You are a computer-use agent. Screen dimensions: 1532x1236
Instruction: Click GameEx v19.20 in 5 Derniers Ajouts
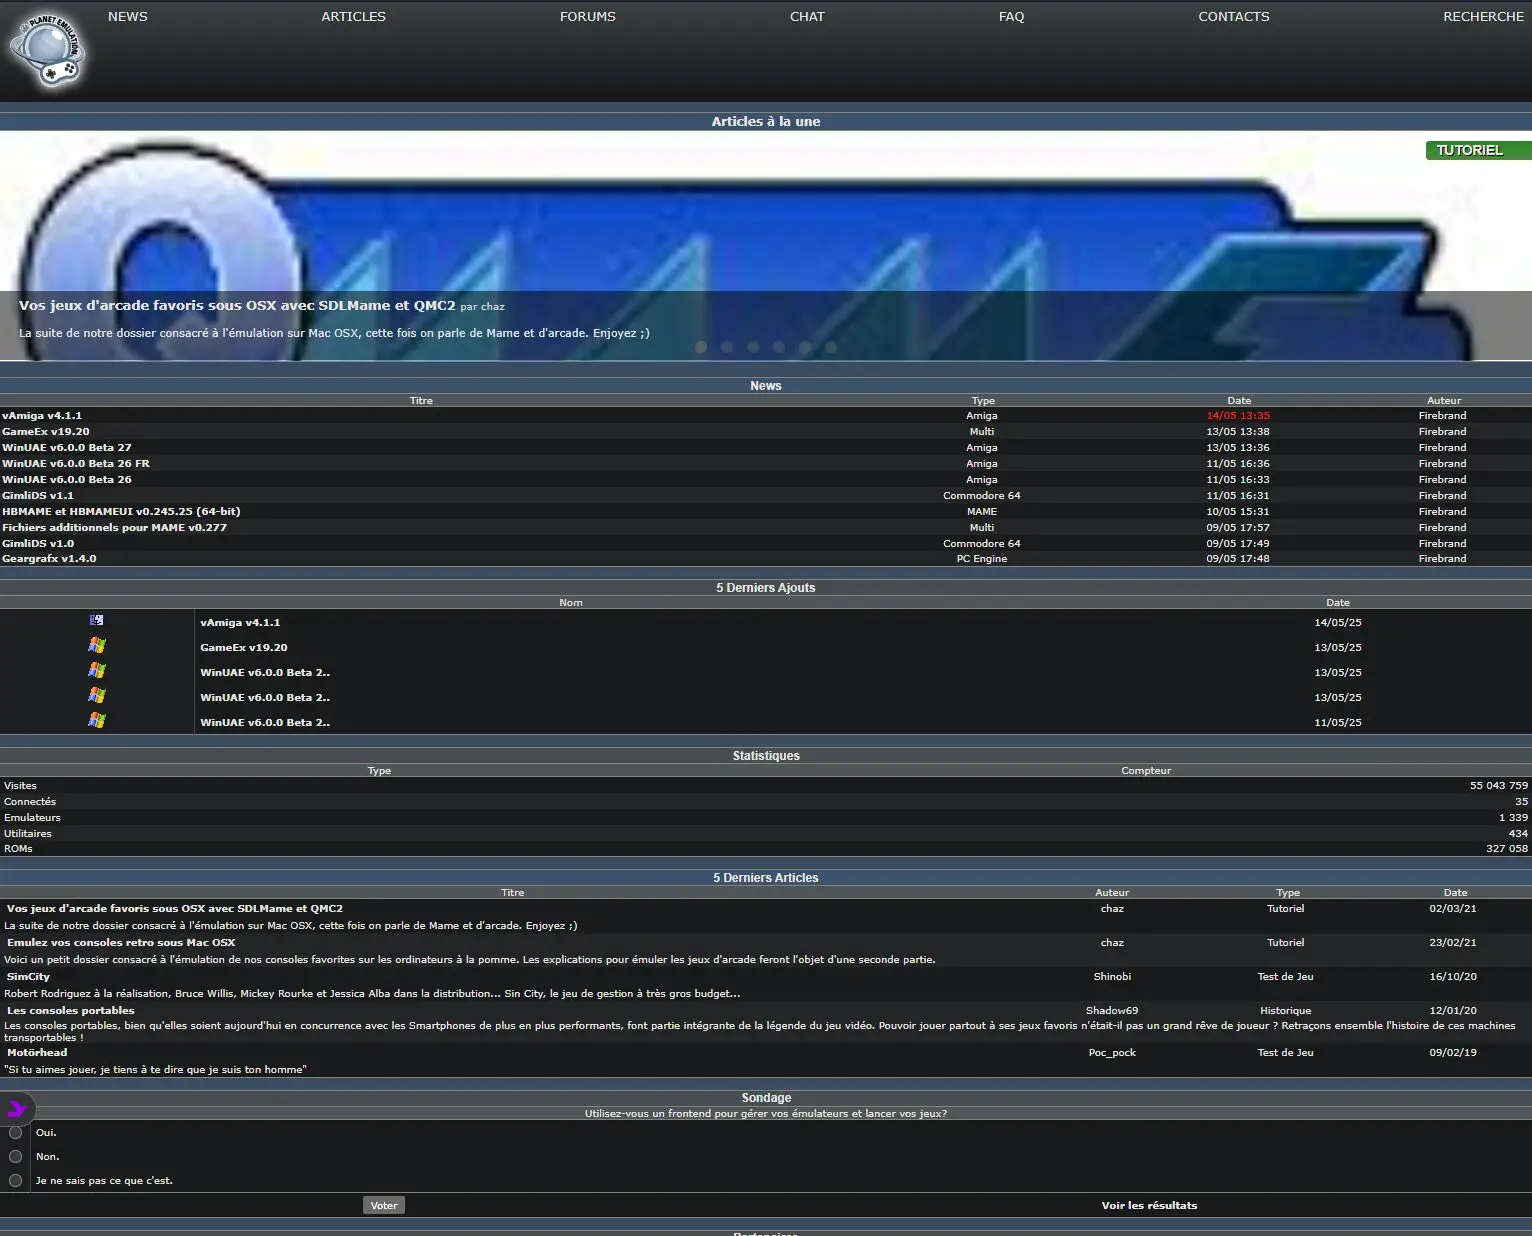point(244,647)
